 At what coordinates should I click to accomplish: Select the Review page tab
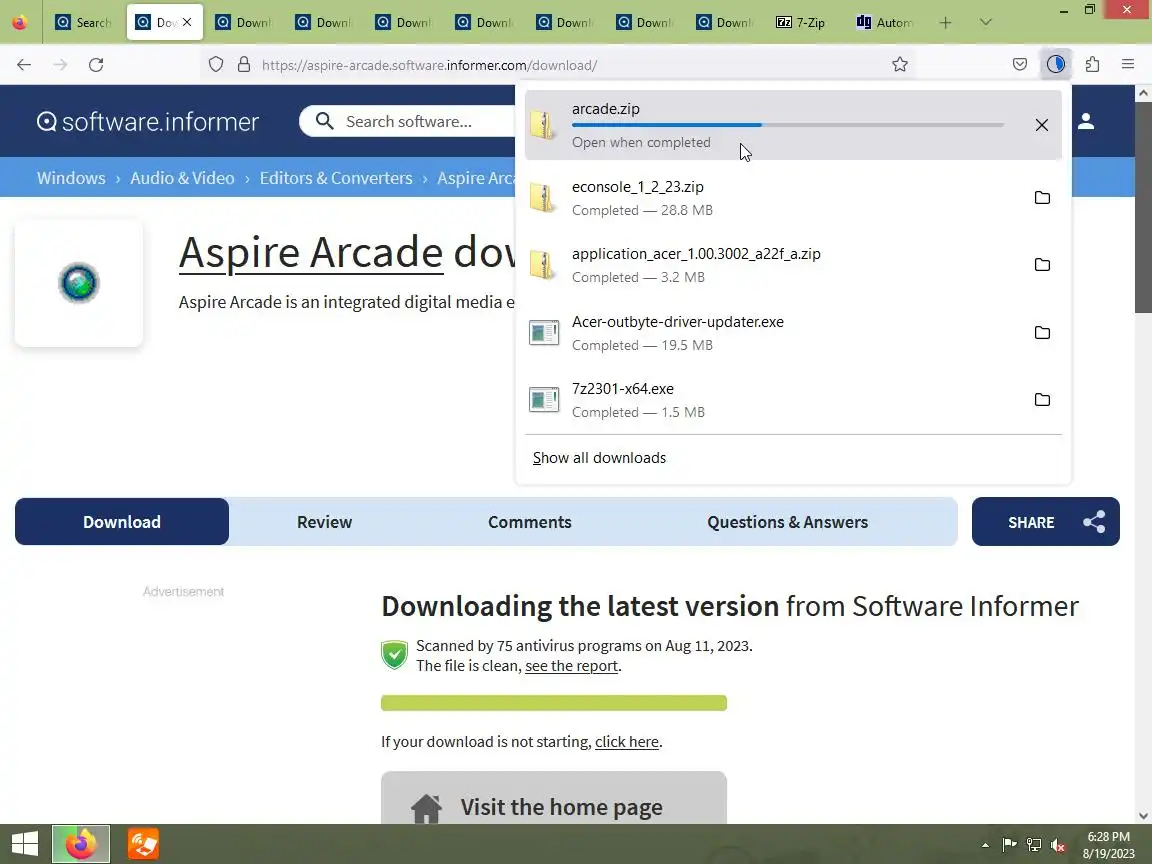(x=324, y=522)
